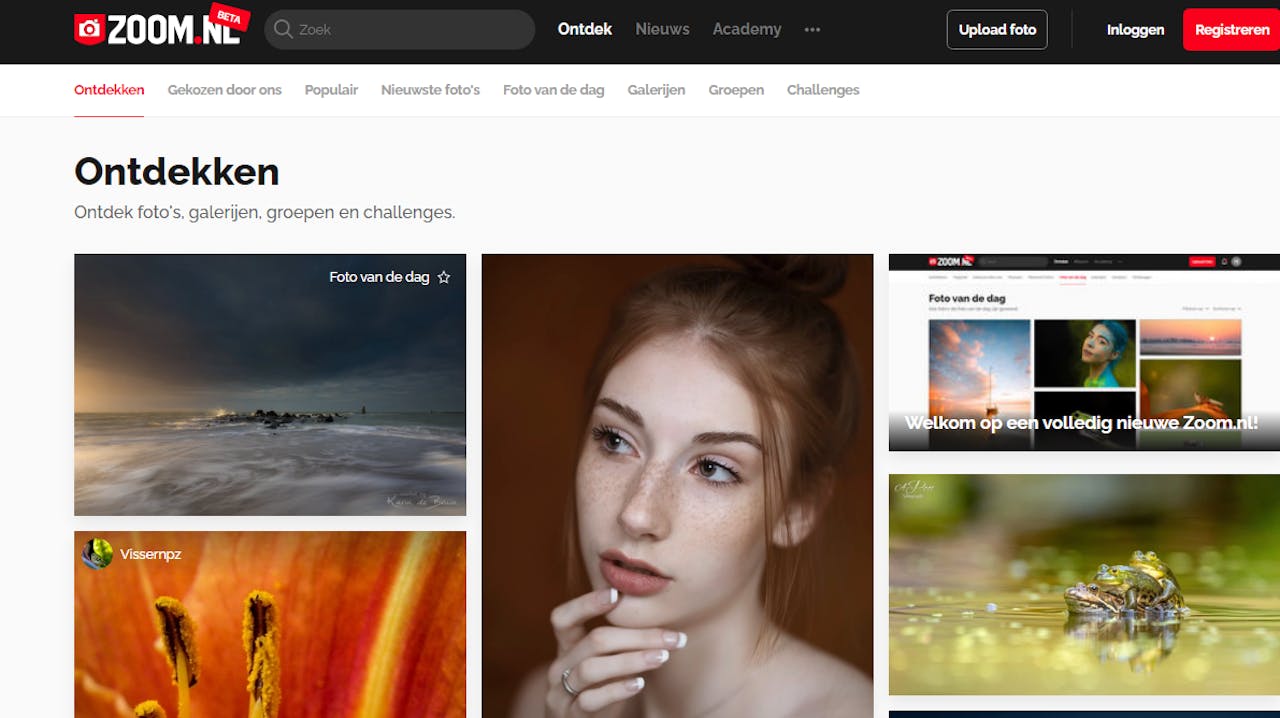The height and width of the screenshot is (718, 1280).
Task: Open the Nieuws menu item
Action: pos(662,29)
